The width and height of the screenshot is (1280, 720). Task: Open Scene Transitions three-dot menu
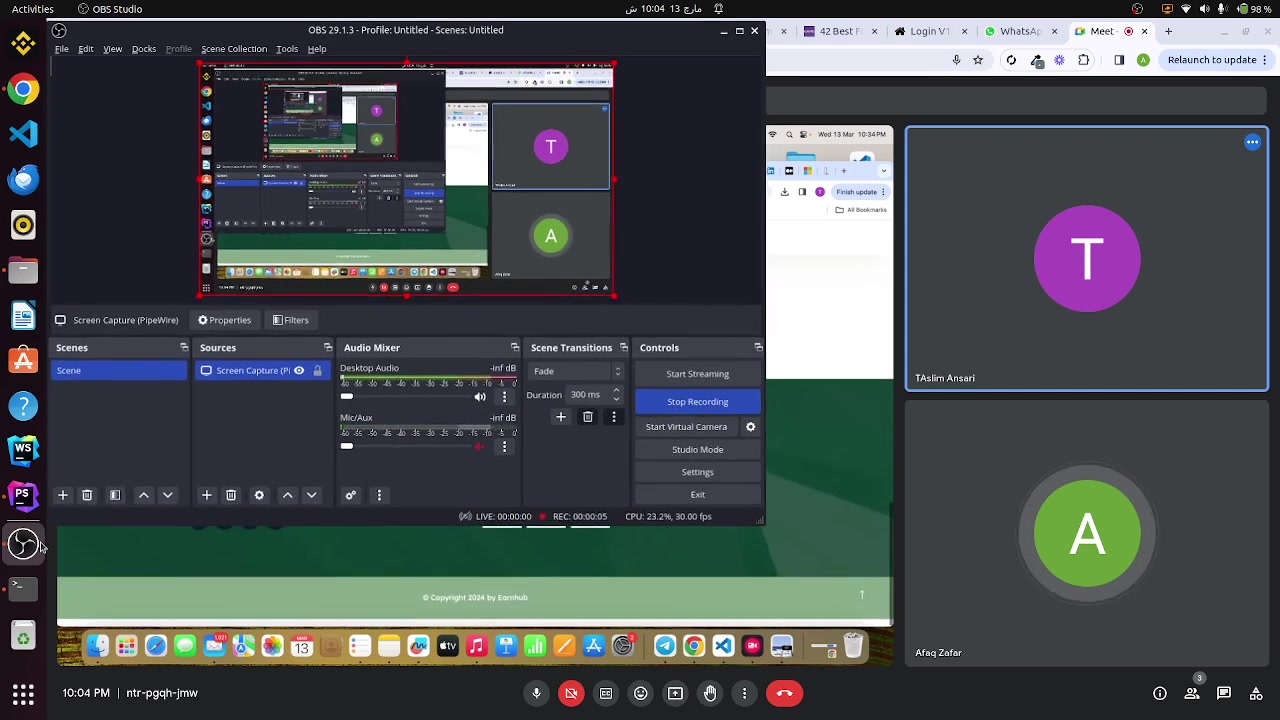coord(614,417)
